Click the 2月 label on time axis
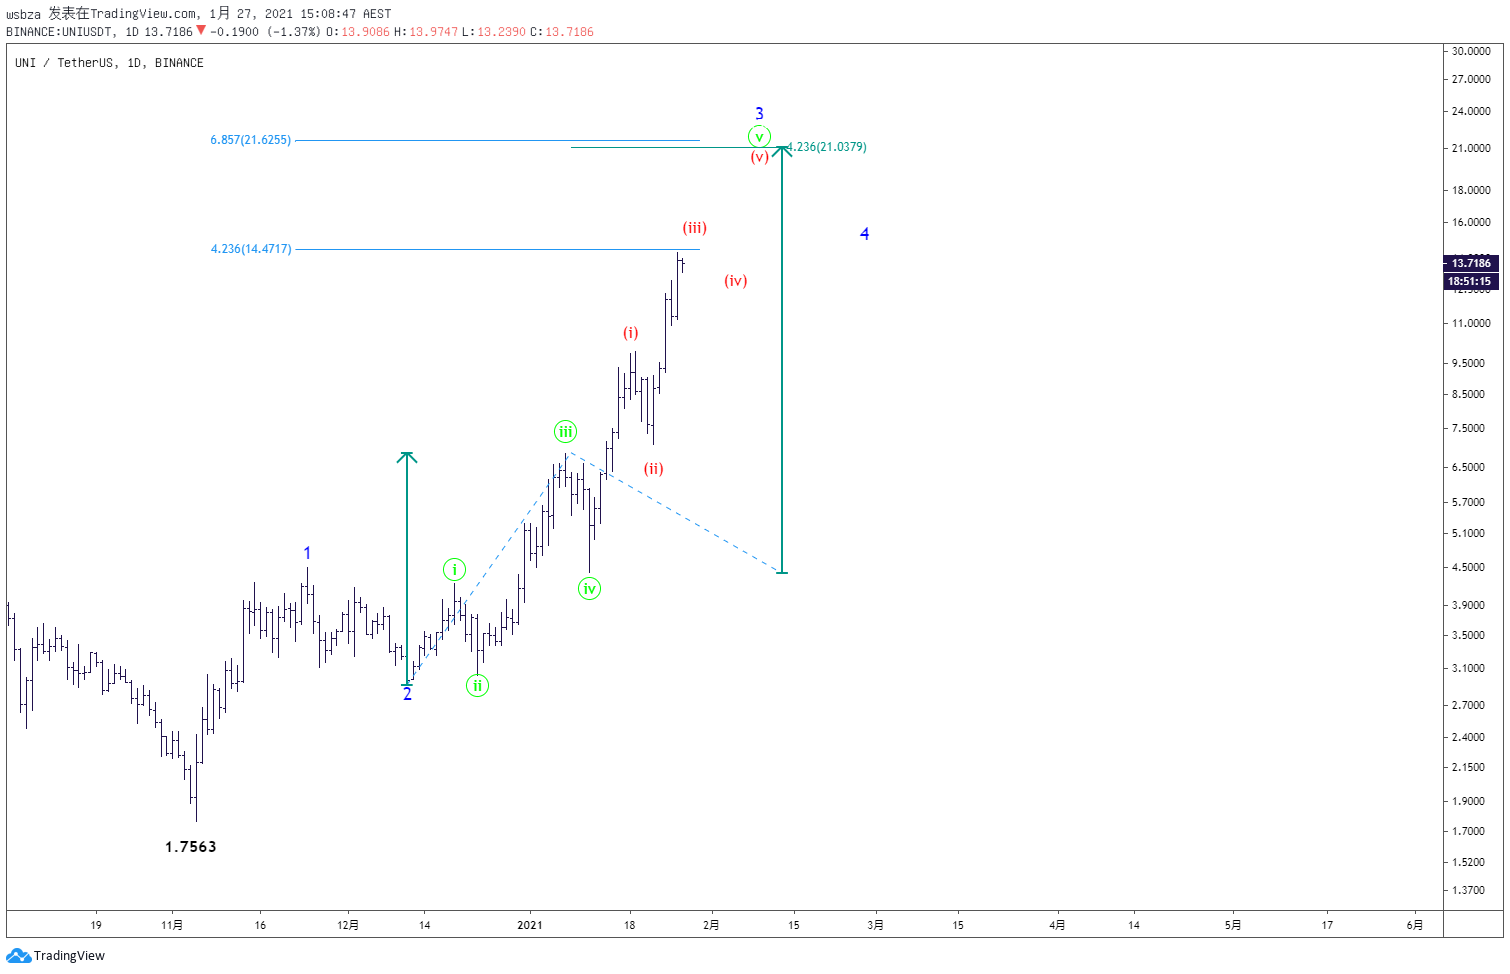 click(711, 925)
